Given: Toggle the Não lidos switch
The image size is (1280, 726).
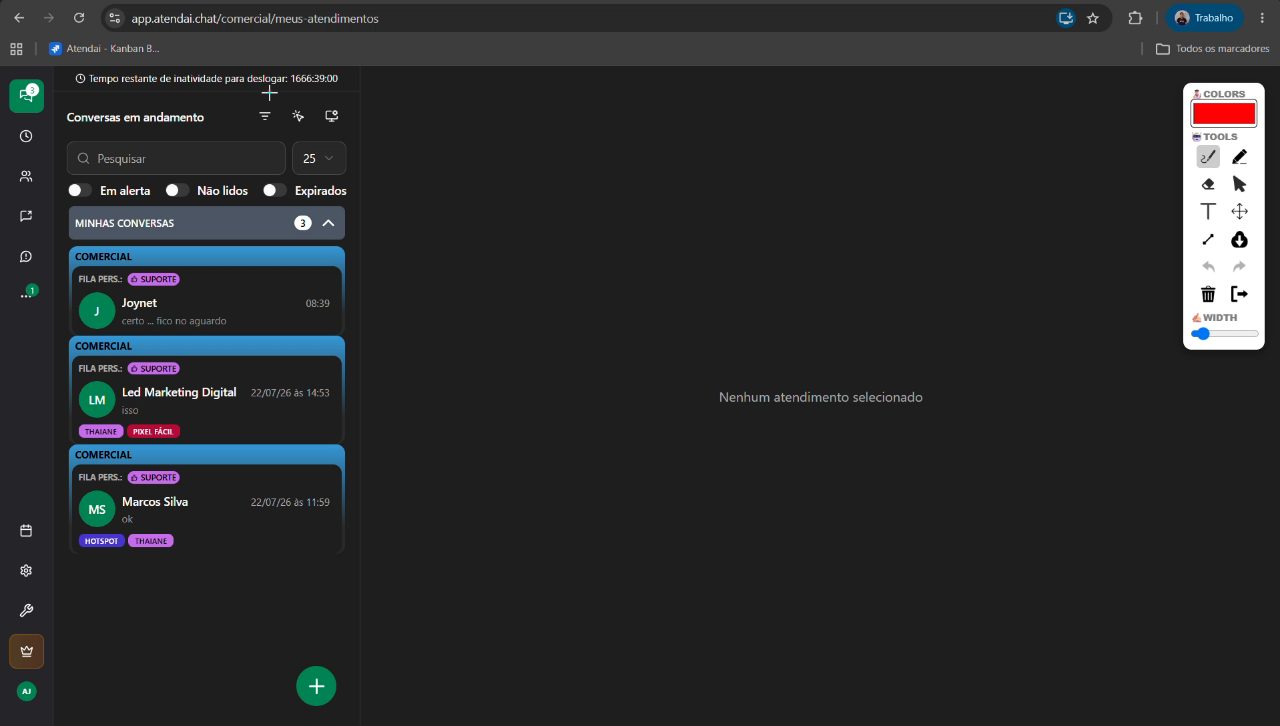Looking at the screenshot, I should click(x=177, y=190).
